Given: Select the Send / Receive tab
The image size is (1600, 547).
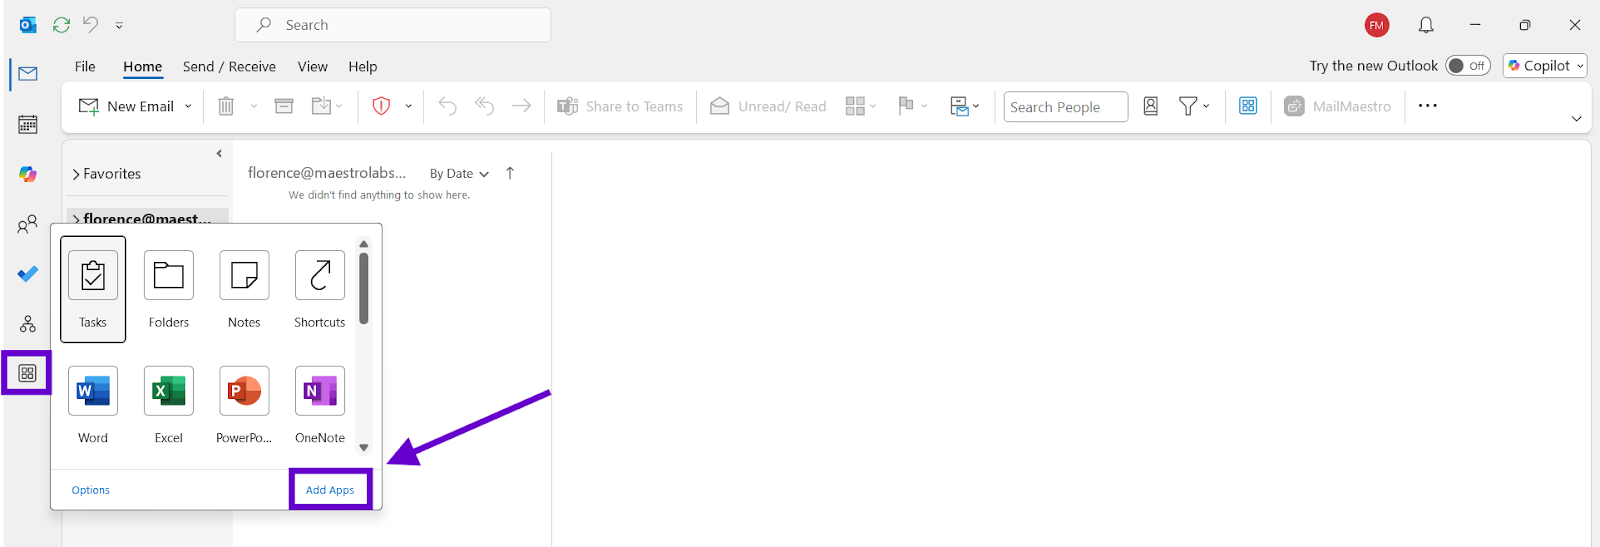Looking at the screenshot, I should (x=229, y=67).
